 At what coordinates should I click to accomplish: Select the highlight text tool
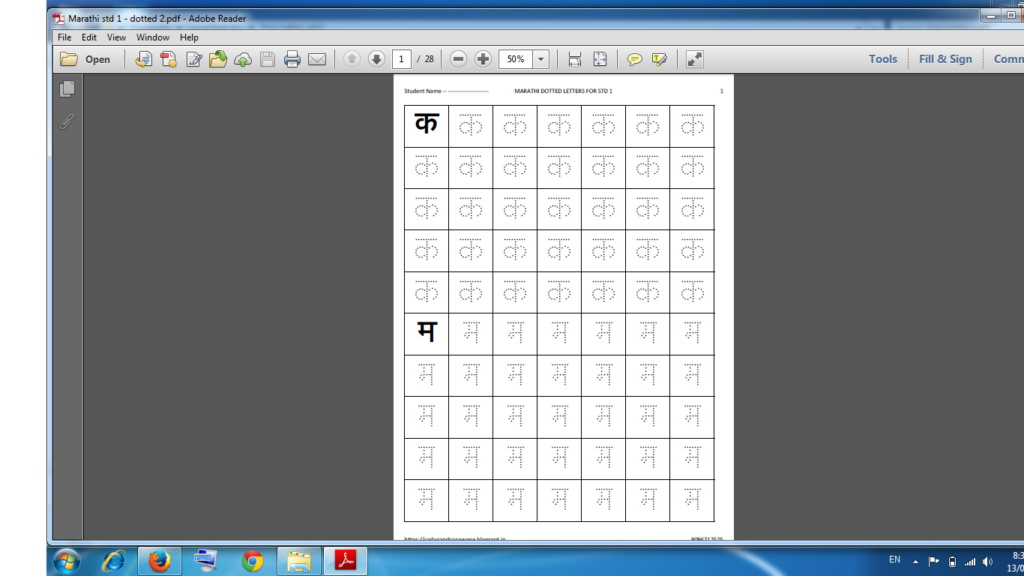click(x=658, y=59)
